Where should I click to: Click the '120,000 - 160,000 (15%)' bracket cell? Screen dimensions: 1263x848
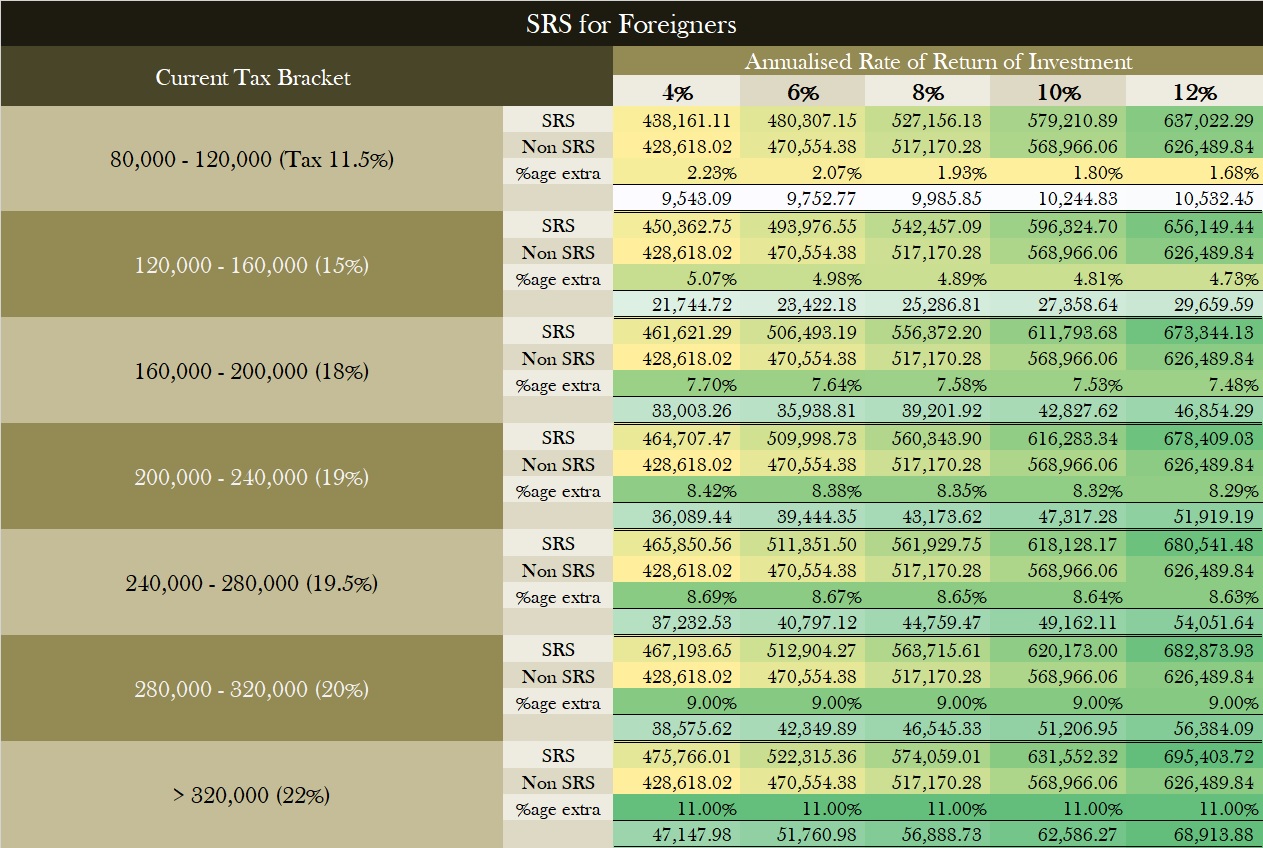pos(252,265)
